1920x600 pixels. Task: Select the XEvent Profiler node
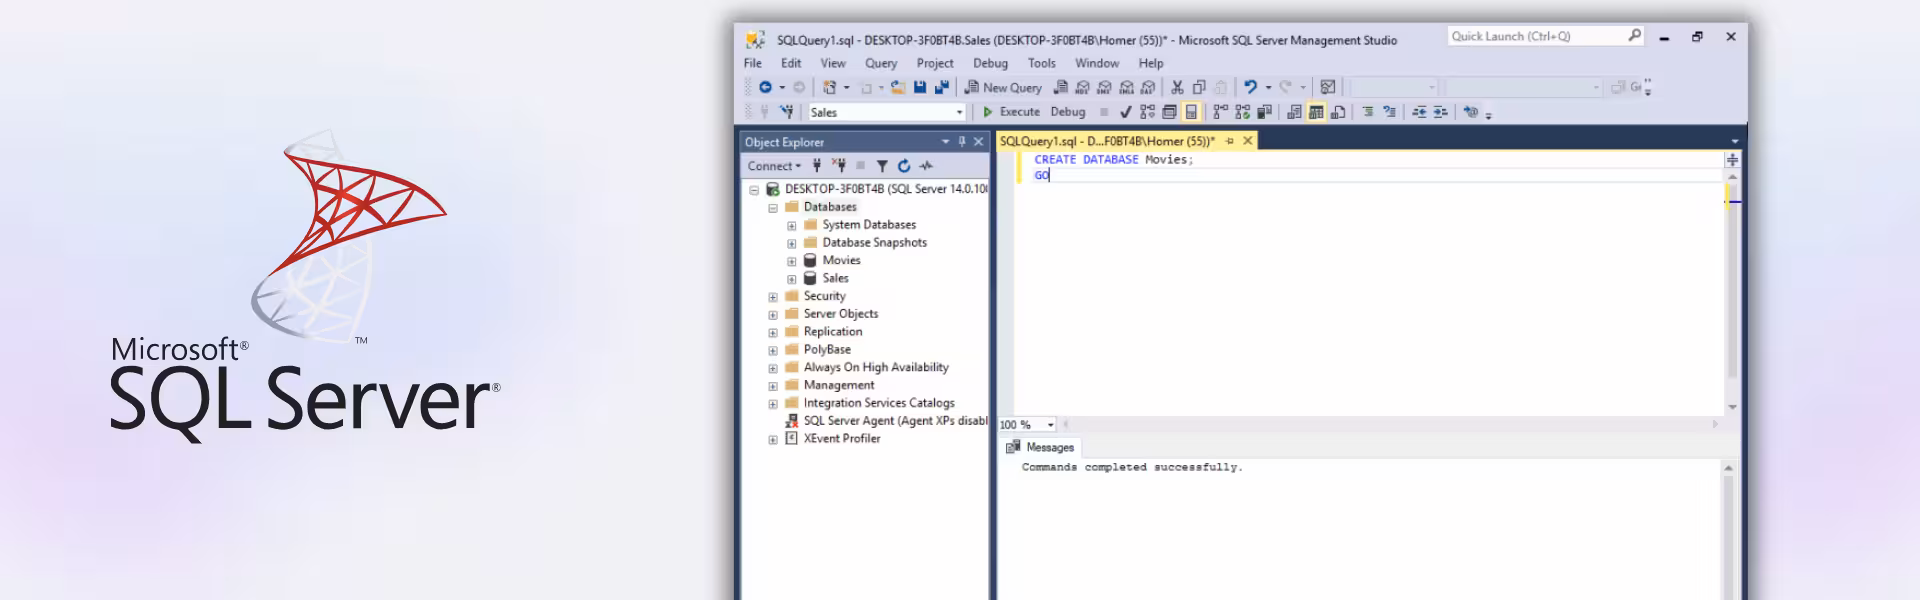tap(842, 439)
